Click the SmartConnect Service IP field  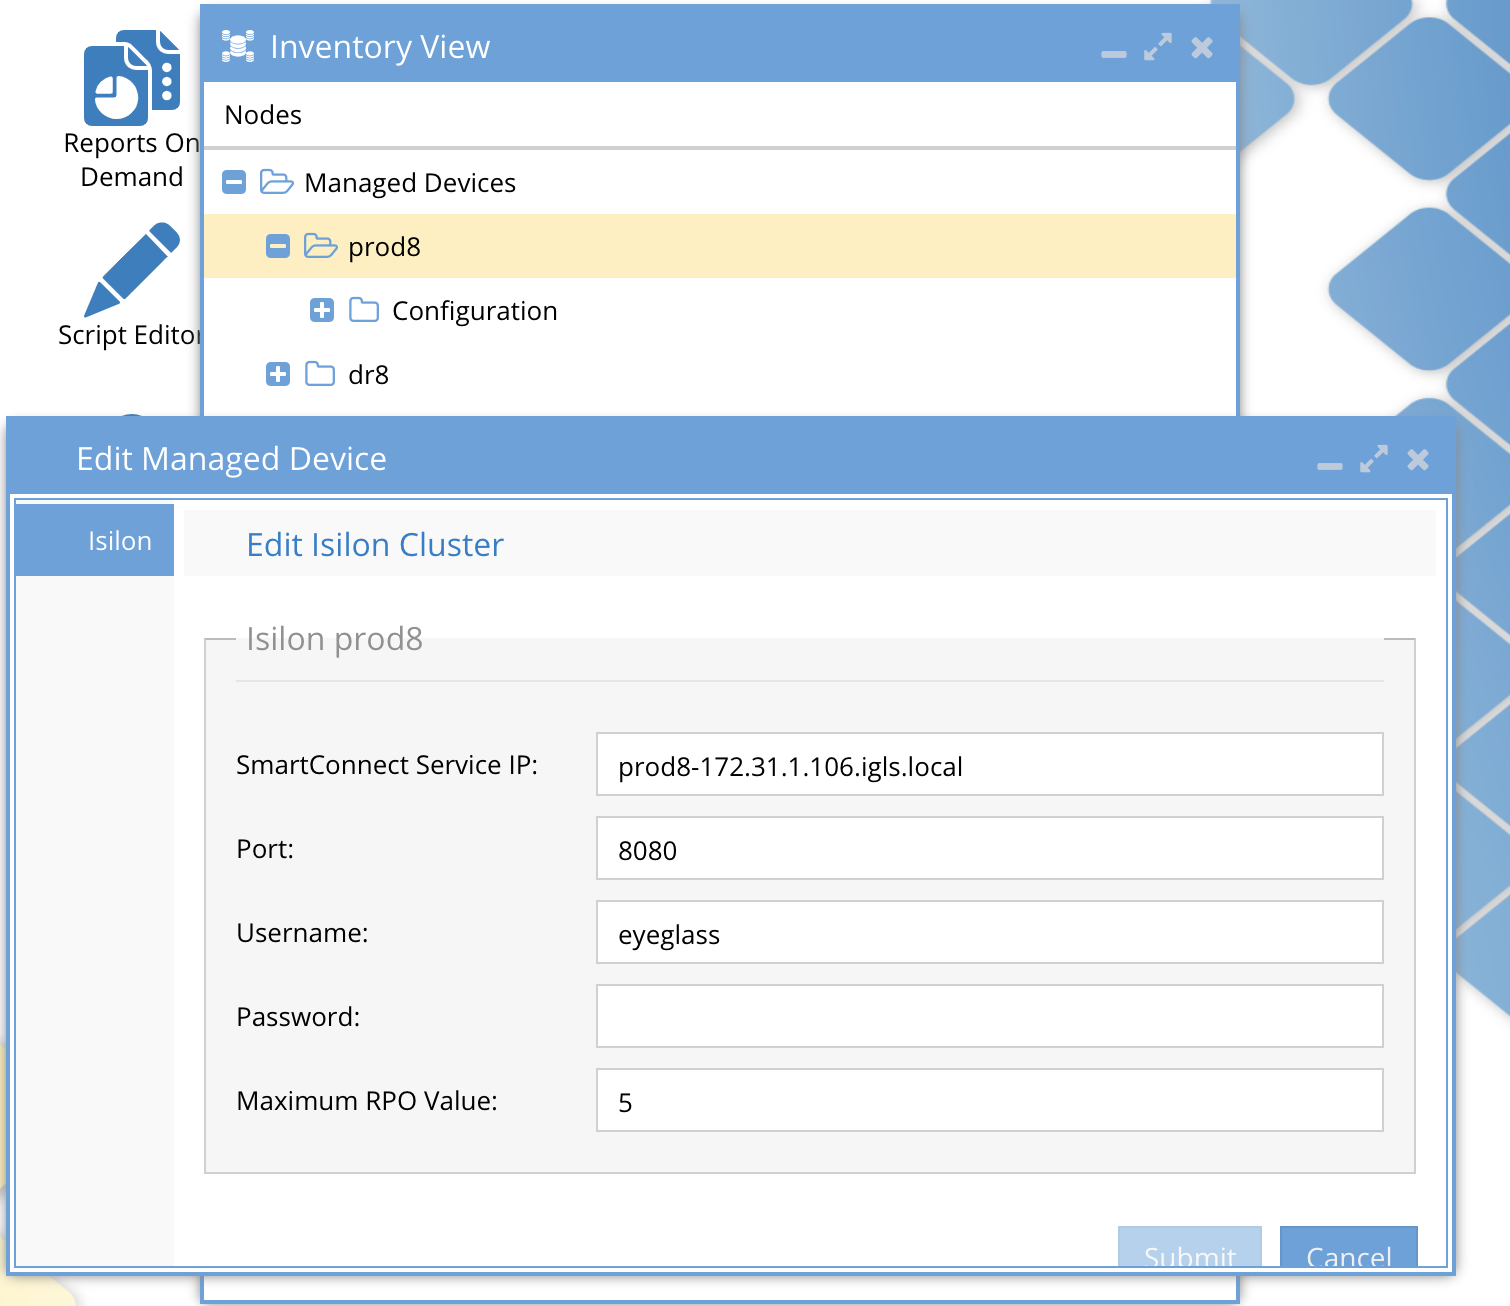coord(990,764)
